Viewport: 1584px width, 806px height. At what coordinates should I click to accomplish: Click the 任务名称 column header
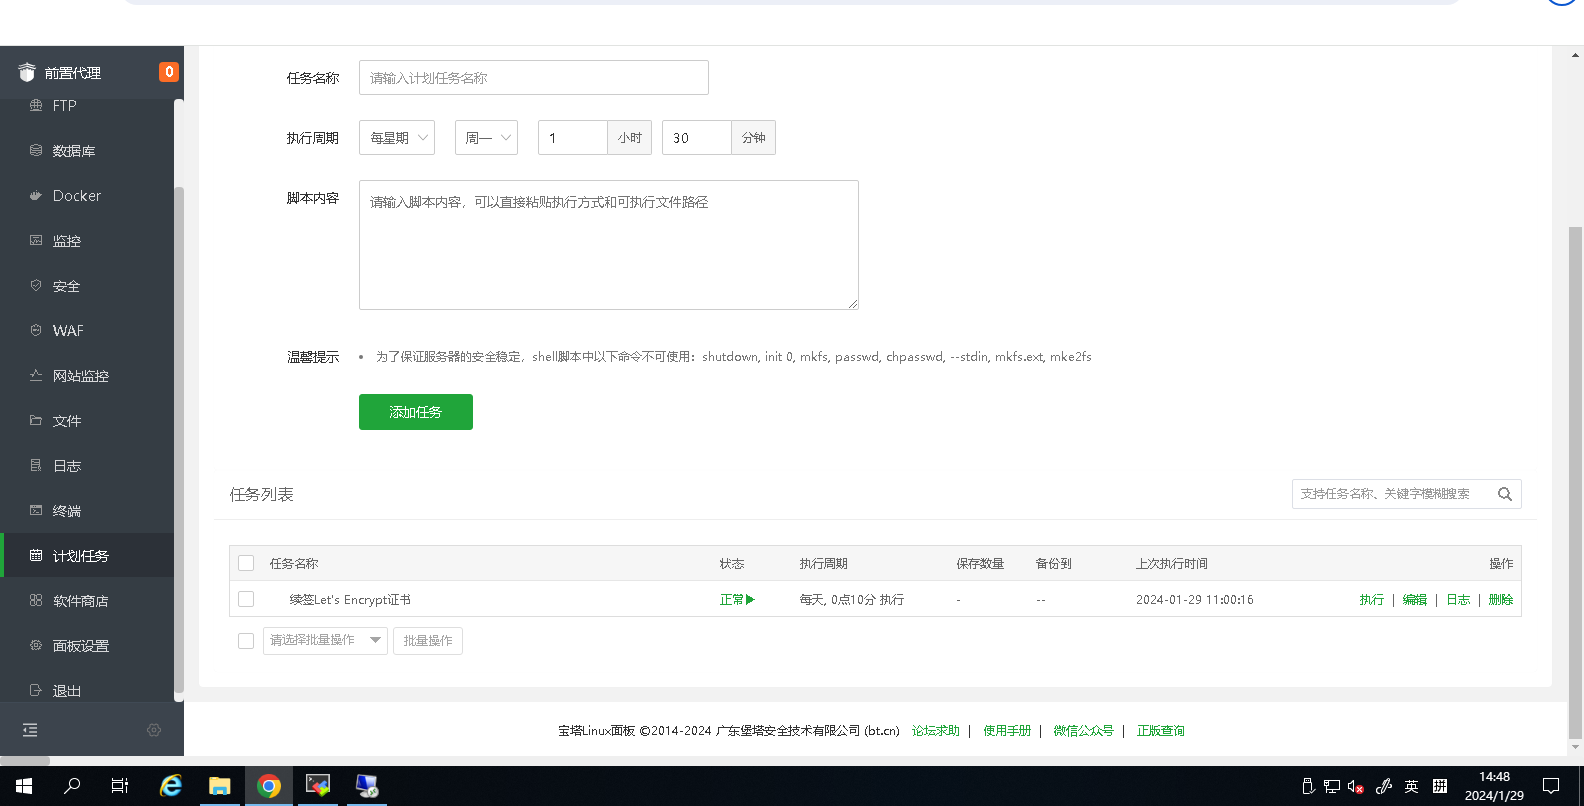294,564
